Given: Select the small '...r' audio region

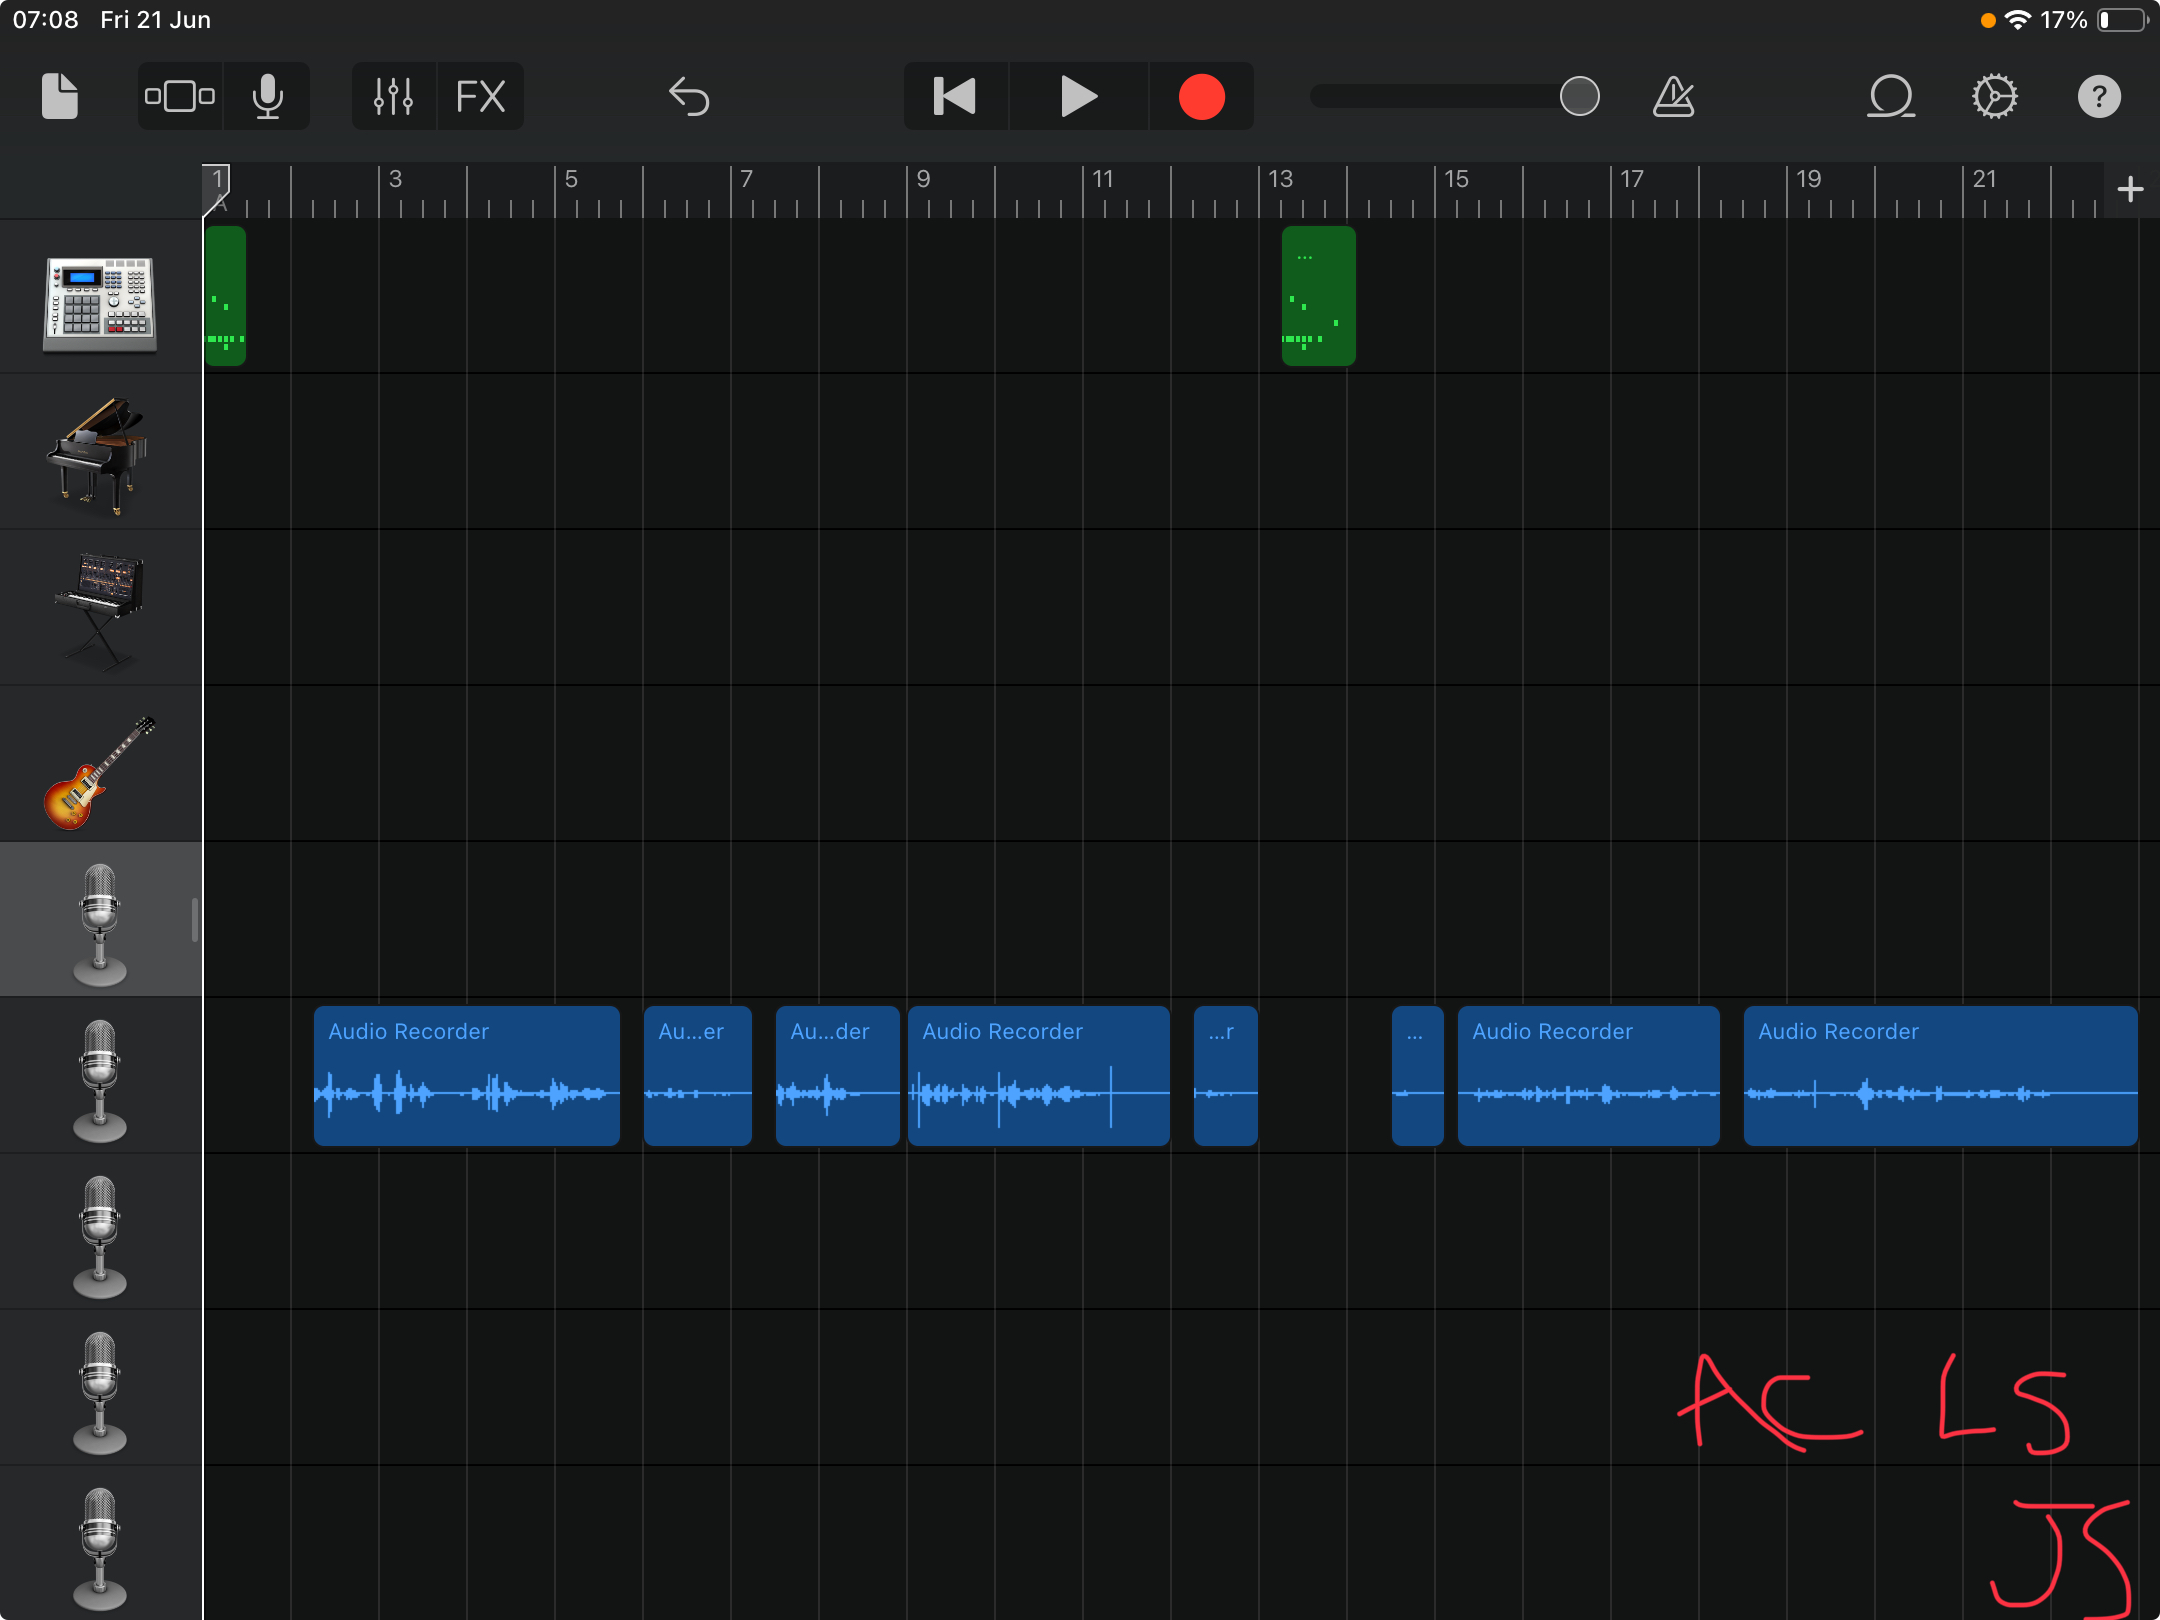Looking at the screenshot, I should (x=1226, y=1076).
